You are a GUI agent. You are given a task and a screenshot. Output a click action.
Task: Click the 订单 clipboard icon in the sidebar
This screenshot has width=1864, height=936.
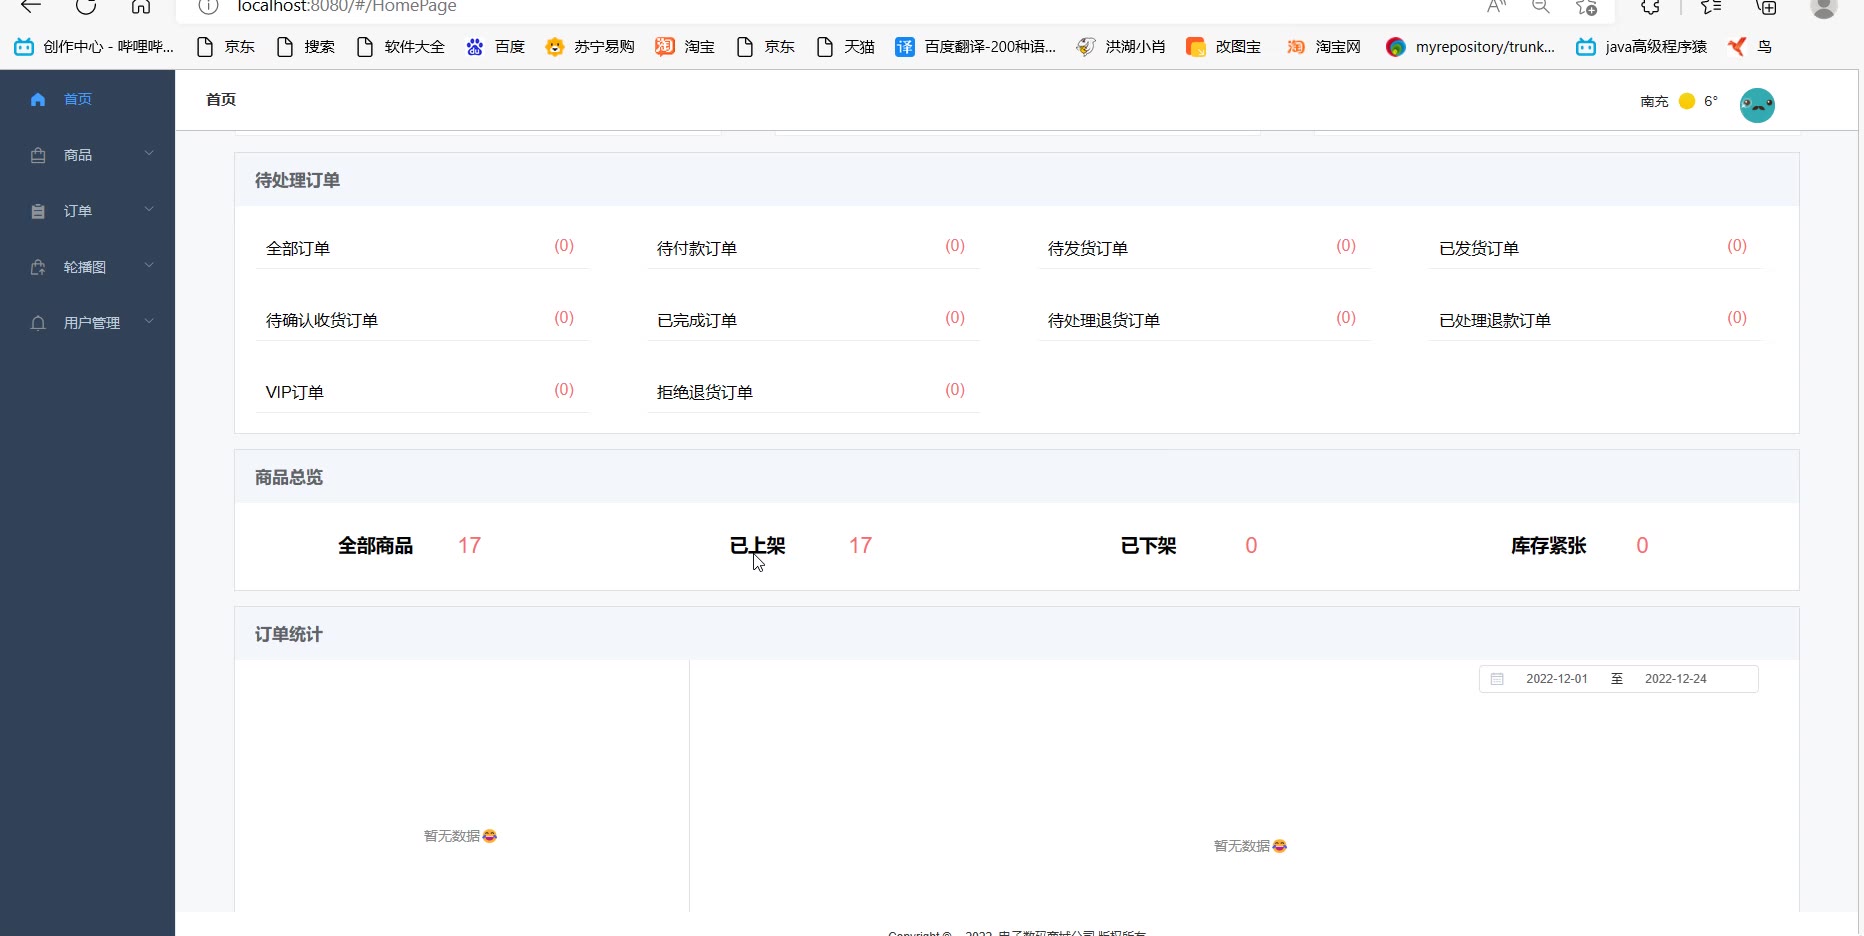pyautogui.click(x=38, y=211)
